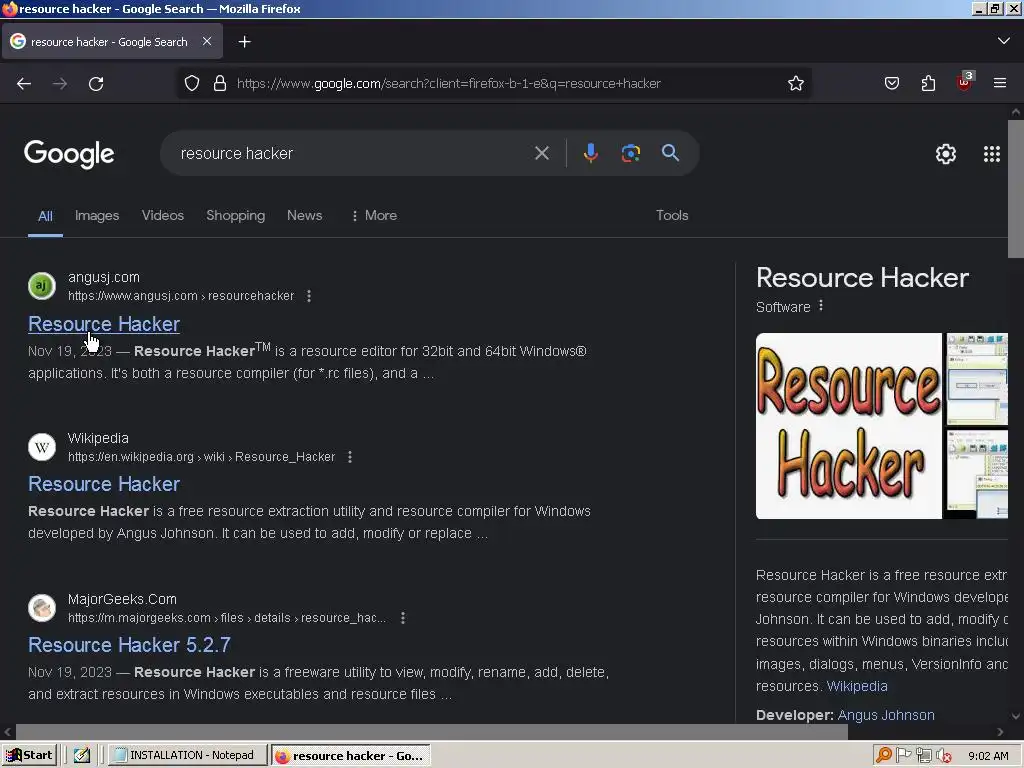
Task: Click the scroll down arrow
Action: click(x=1016, y=716)
